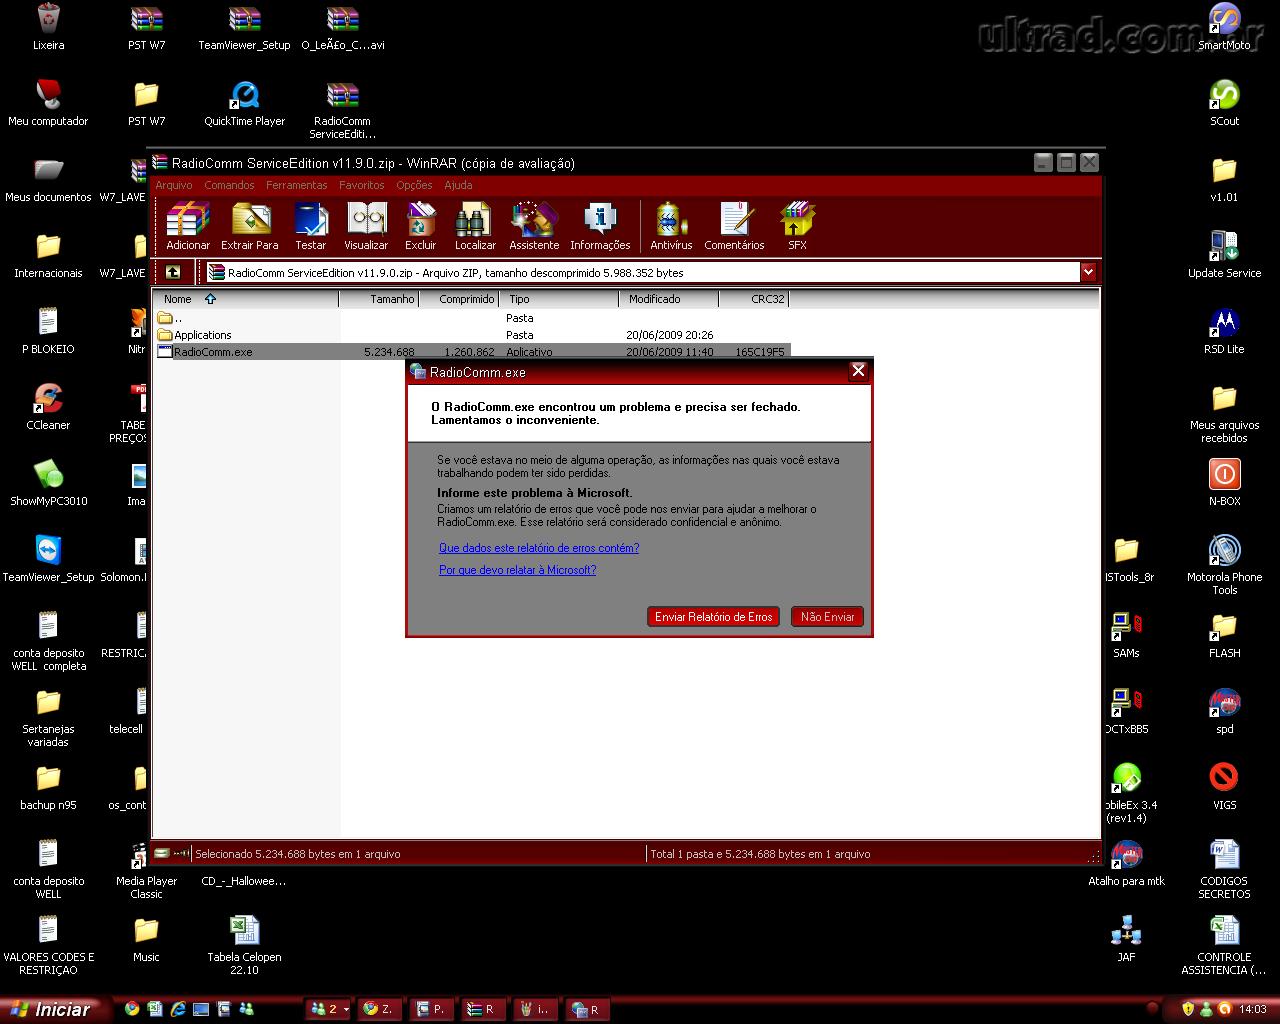Click the Excluir toolbar icon
Screen dimensions: 1280x1024
click(x=421, y=226)
